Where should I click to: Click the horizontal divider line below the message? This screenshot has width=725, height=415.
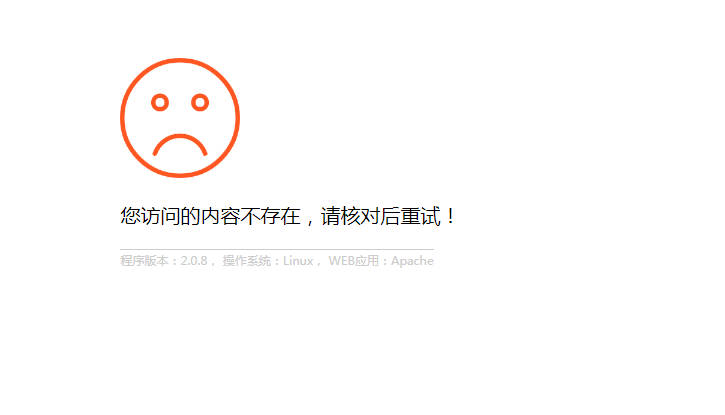click(277, 250)
